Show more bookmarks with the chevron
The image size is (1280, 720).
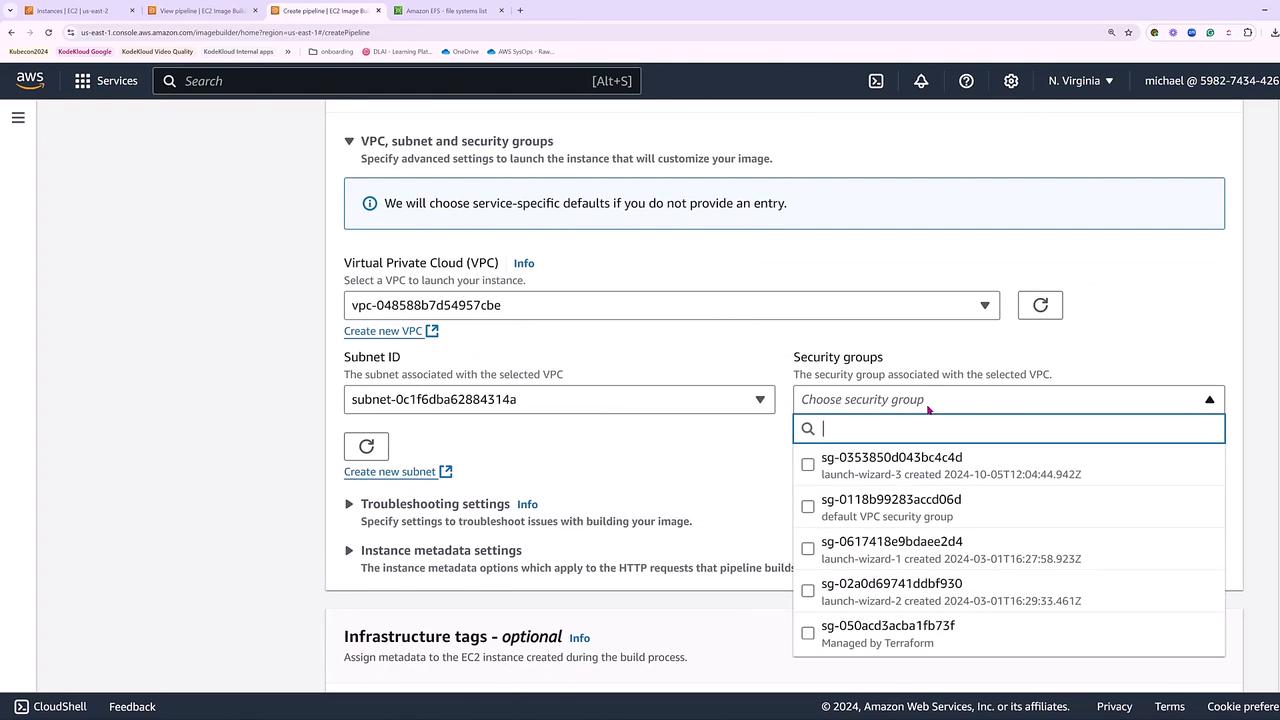click(288, 51)
